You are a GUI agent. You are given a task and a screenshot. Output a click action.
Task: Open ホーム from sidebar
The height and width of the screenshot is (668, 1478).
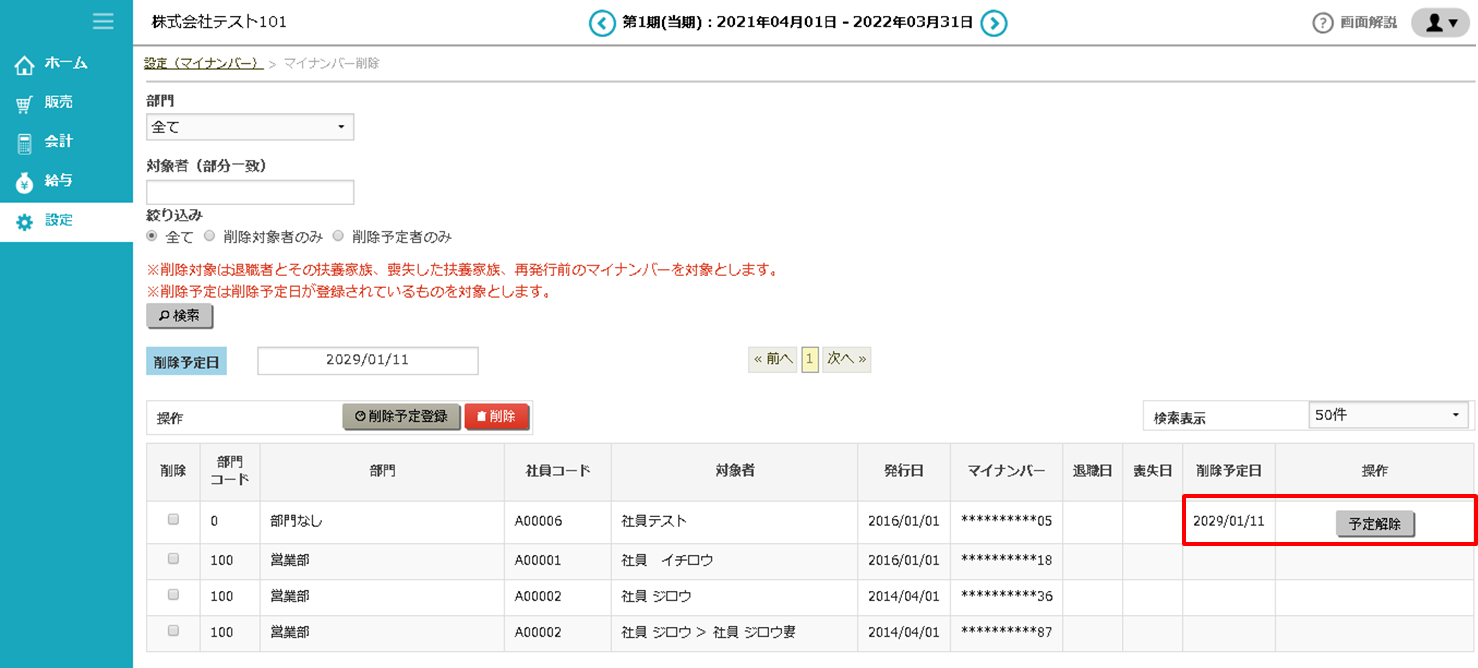pos(65,64)
